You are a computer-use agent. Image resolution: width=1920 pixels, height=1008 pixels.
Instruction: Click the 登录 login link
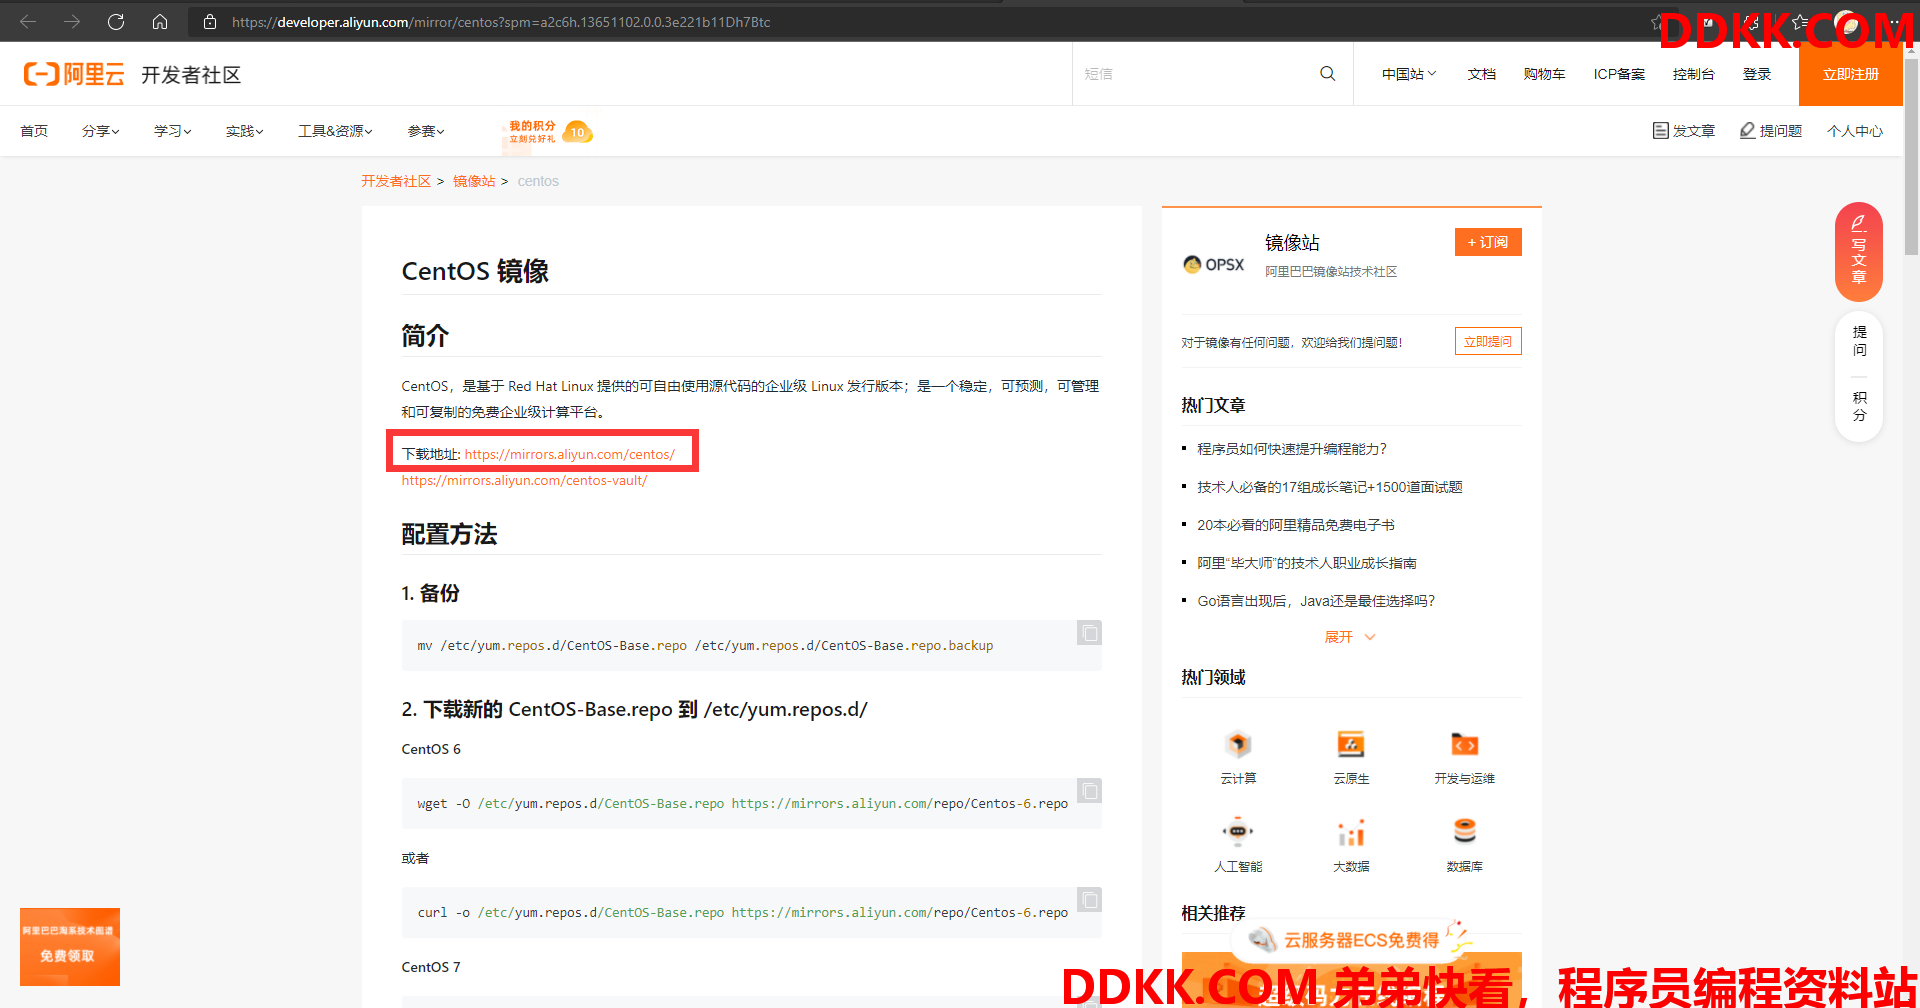(x=1757, y=74)
